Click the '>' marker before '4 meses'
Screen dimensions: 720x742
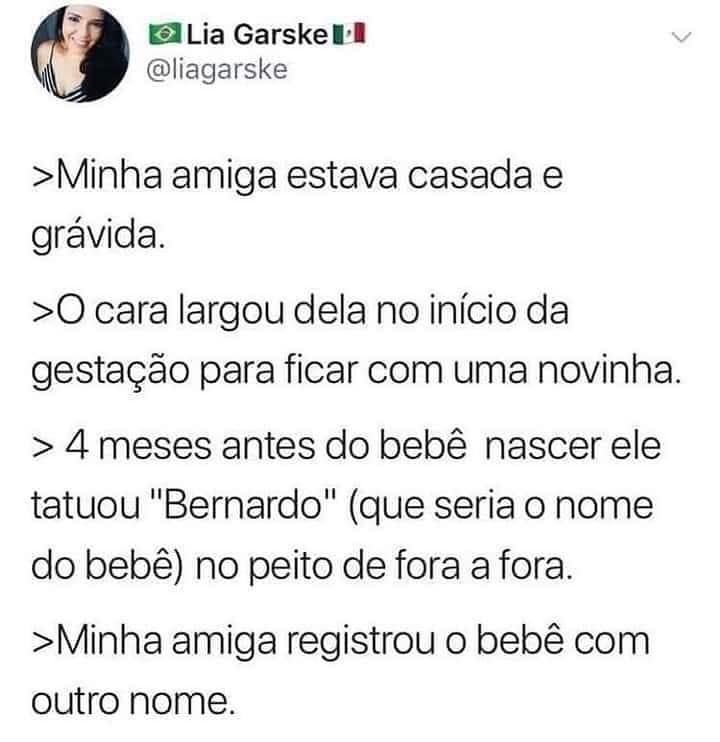pos(41,448)
